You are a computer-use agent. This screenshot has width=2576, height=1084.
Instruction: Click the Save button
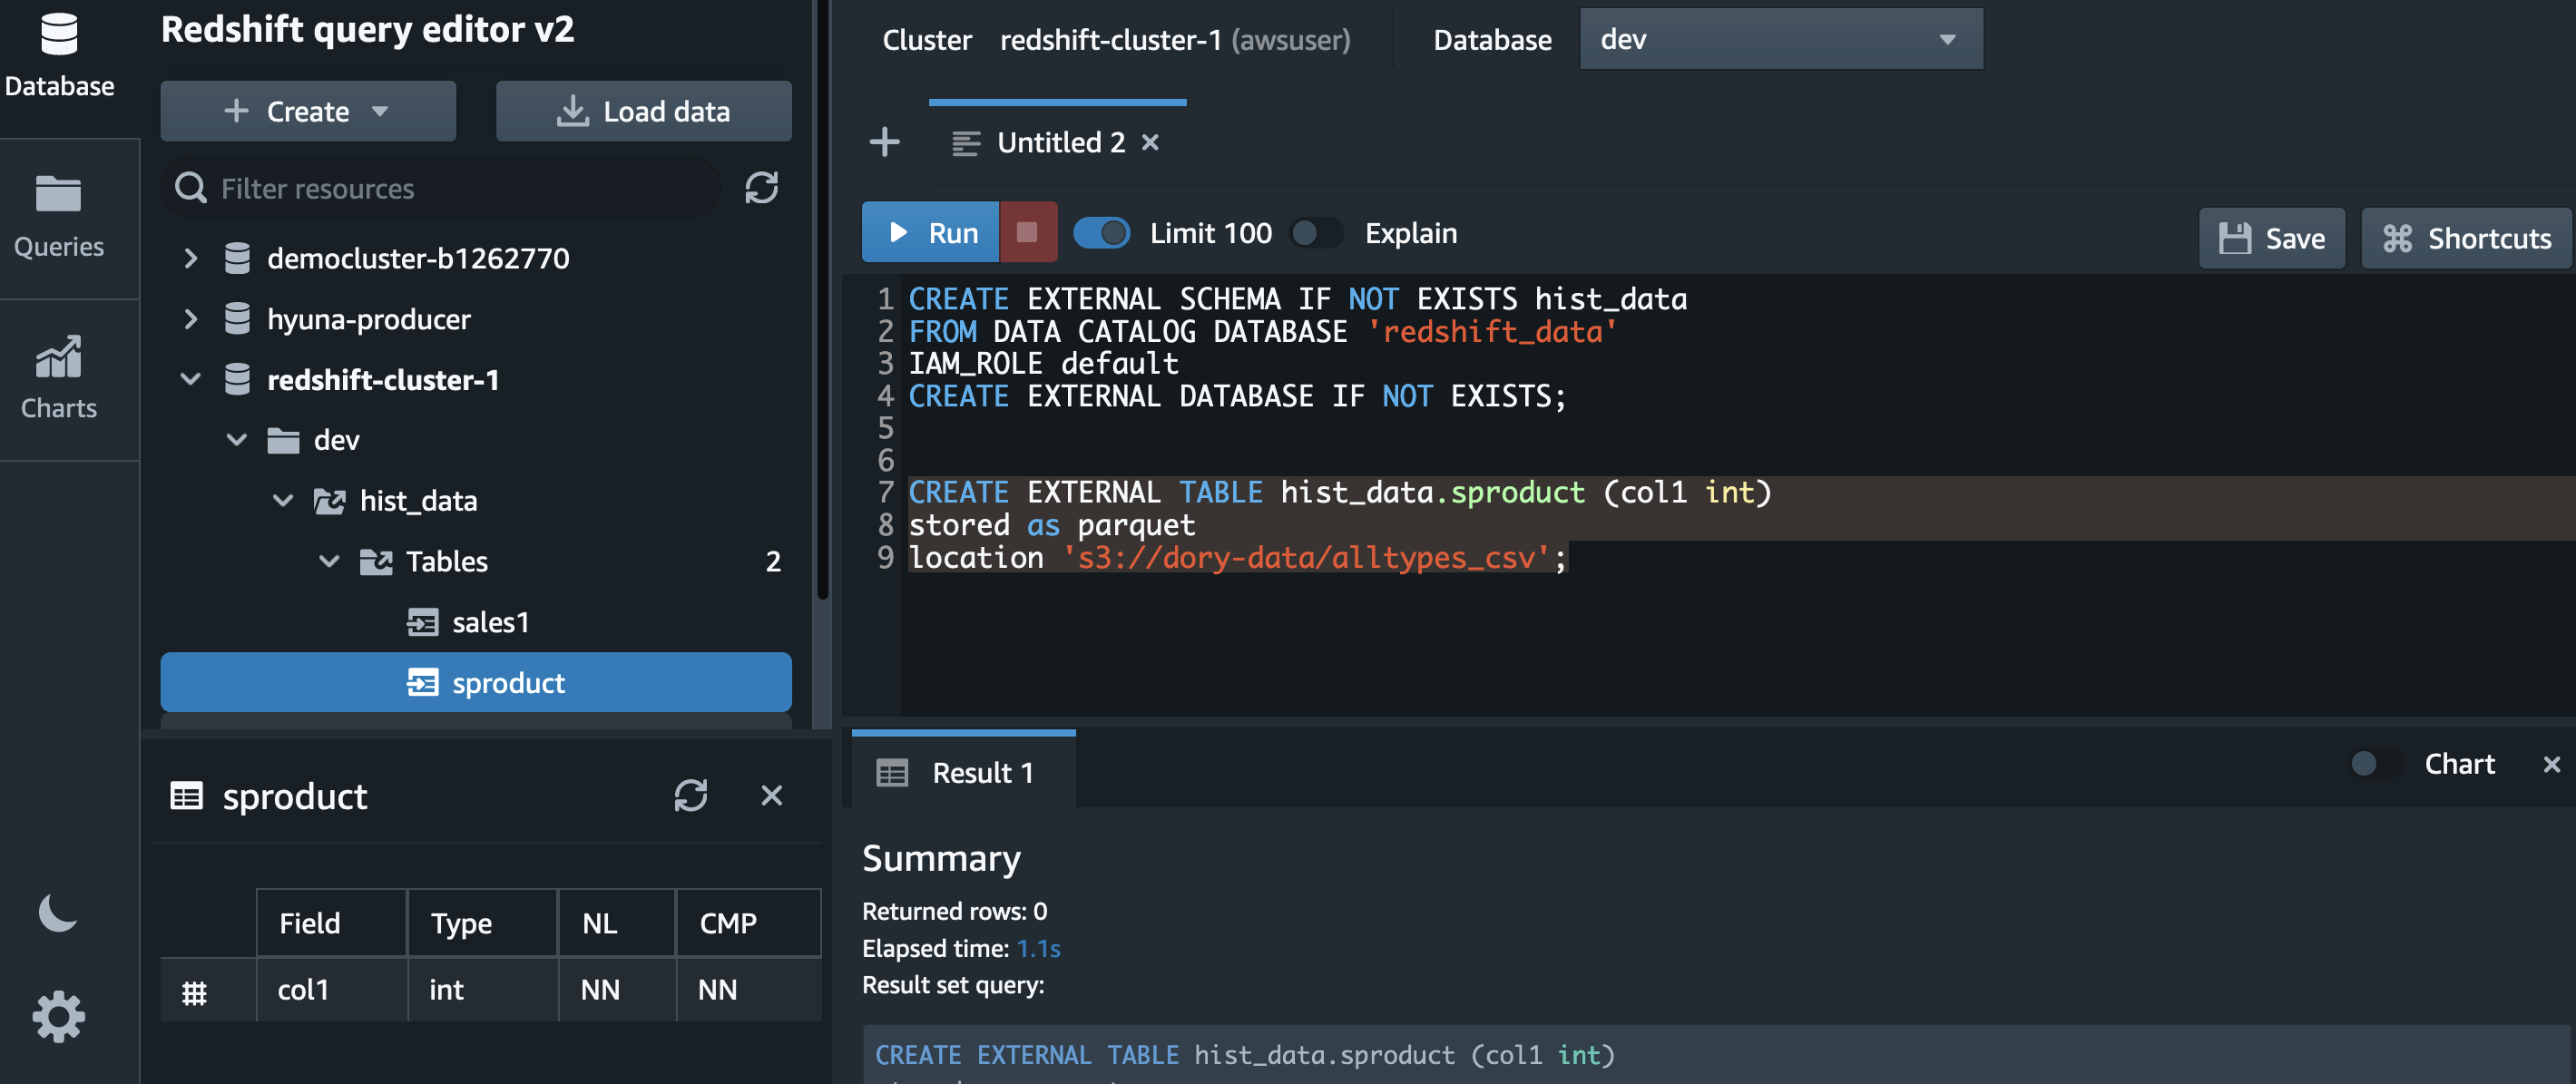click(2271, 238)
